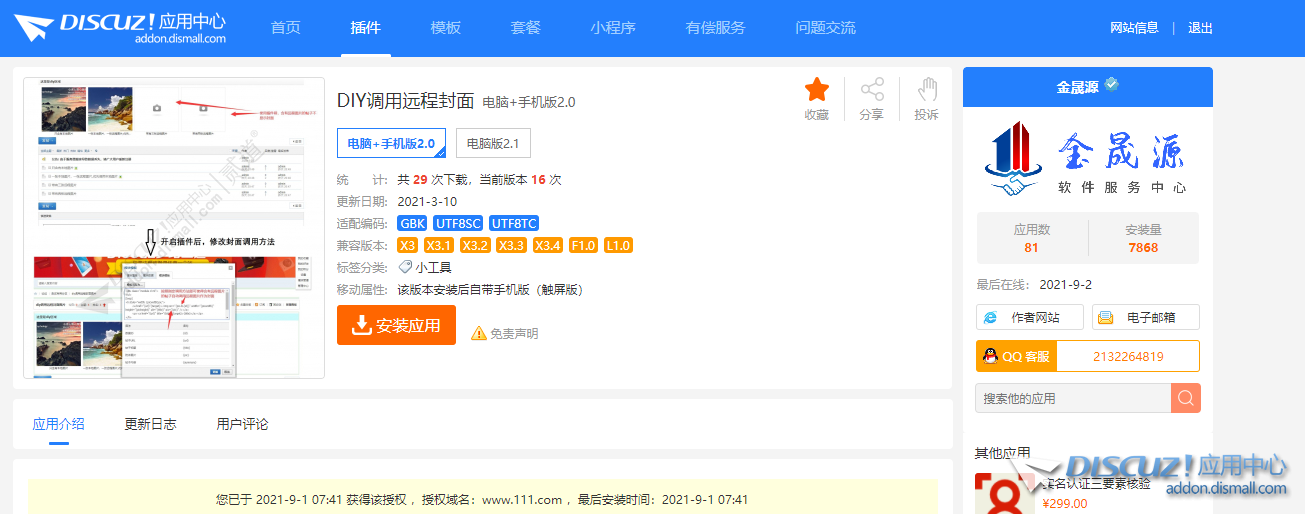Click the QQ 客服 button
1305x514 pixels.
click(1016, 356)
